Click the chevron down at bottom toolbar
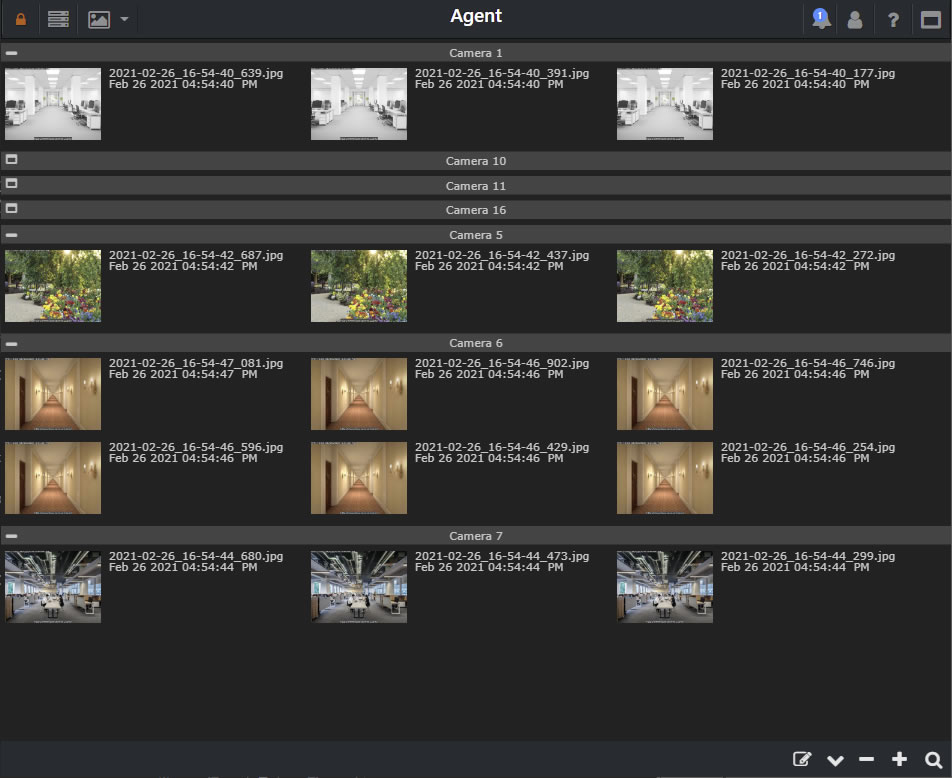952x778 pixels. tap(834, 759)
